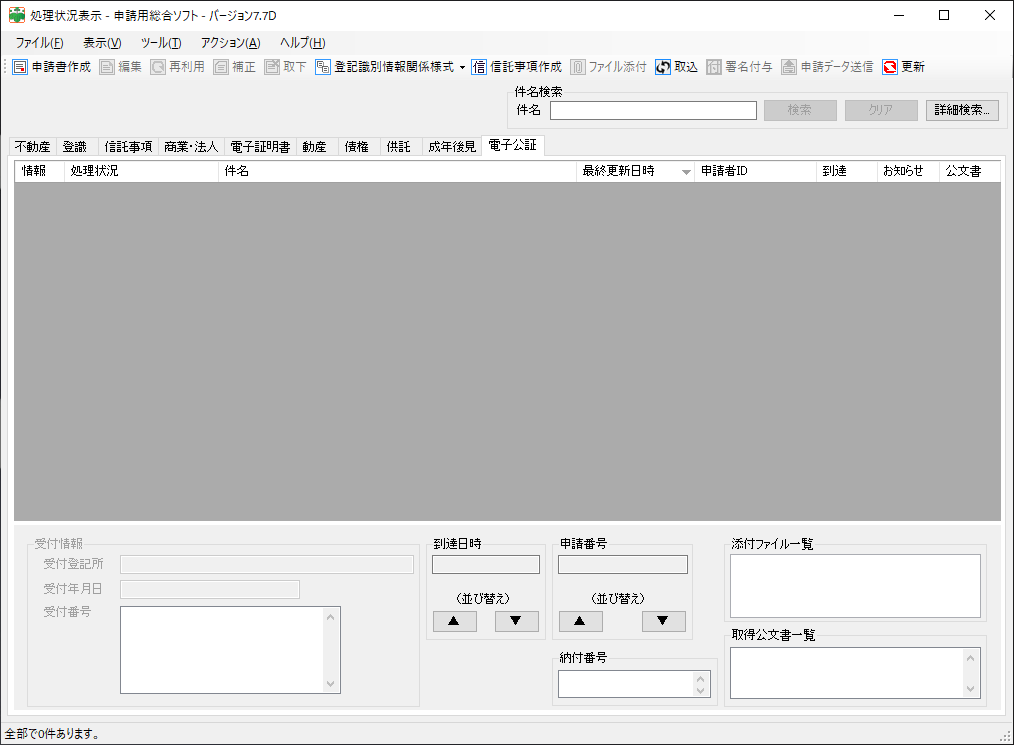Sort by 公文書 column header

click(x=969, y=171)
